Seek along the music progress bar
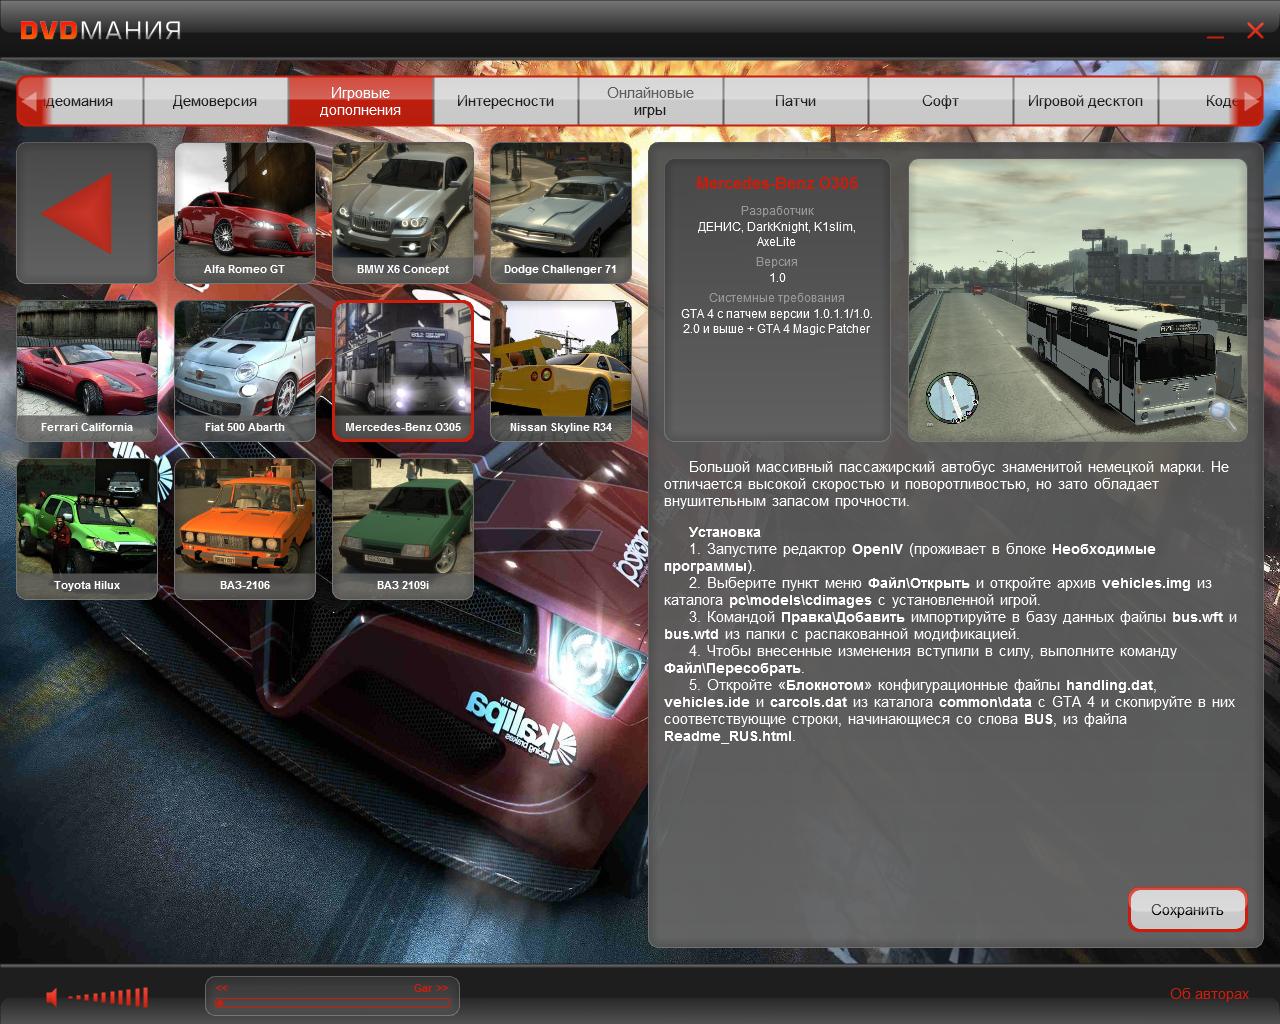Viewport: 1280px width, 1024px height. [x=332, y=1003]
